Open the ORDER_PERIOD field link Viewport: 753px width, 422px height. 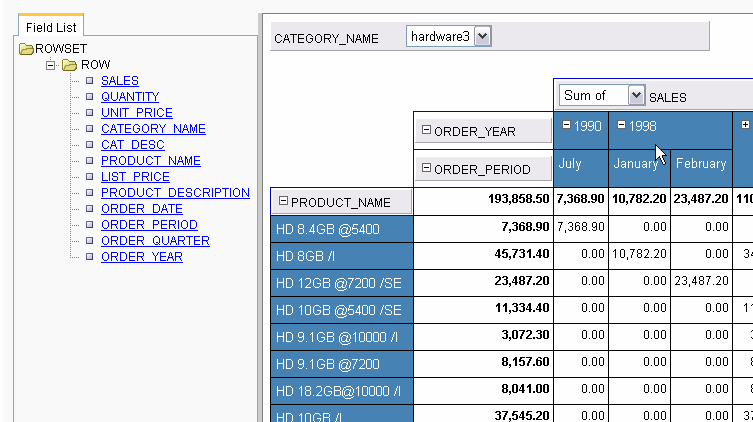click(x=149, y=225)
